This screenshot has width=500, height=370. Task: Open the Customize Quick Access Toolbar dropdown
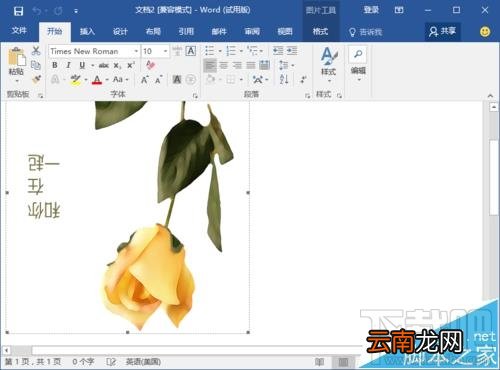click(x=76, y=11)
